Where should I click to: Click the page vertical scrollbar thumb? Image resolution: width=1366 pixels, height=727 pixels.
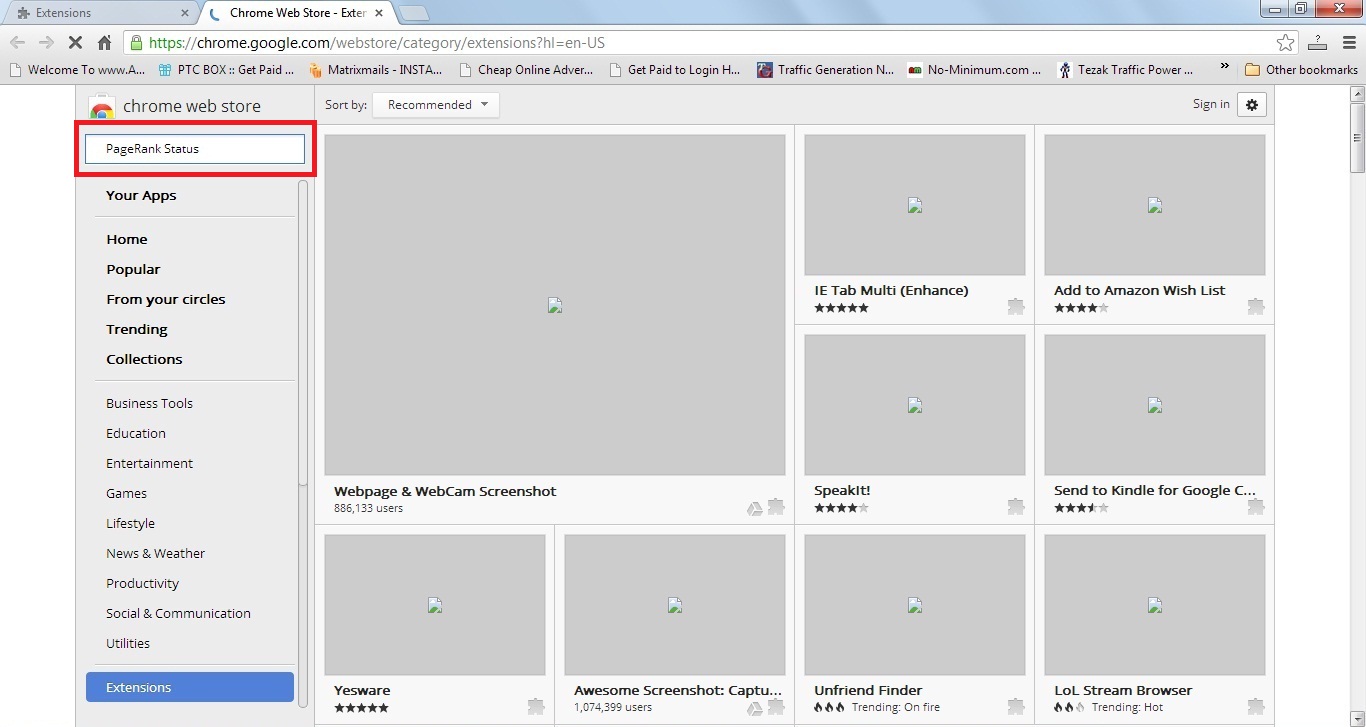click(1357, 137)
